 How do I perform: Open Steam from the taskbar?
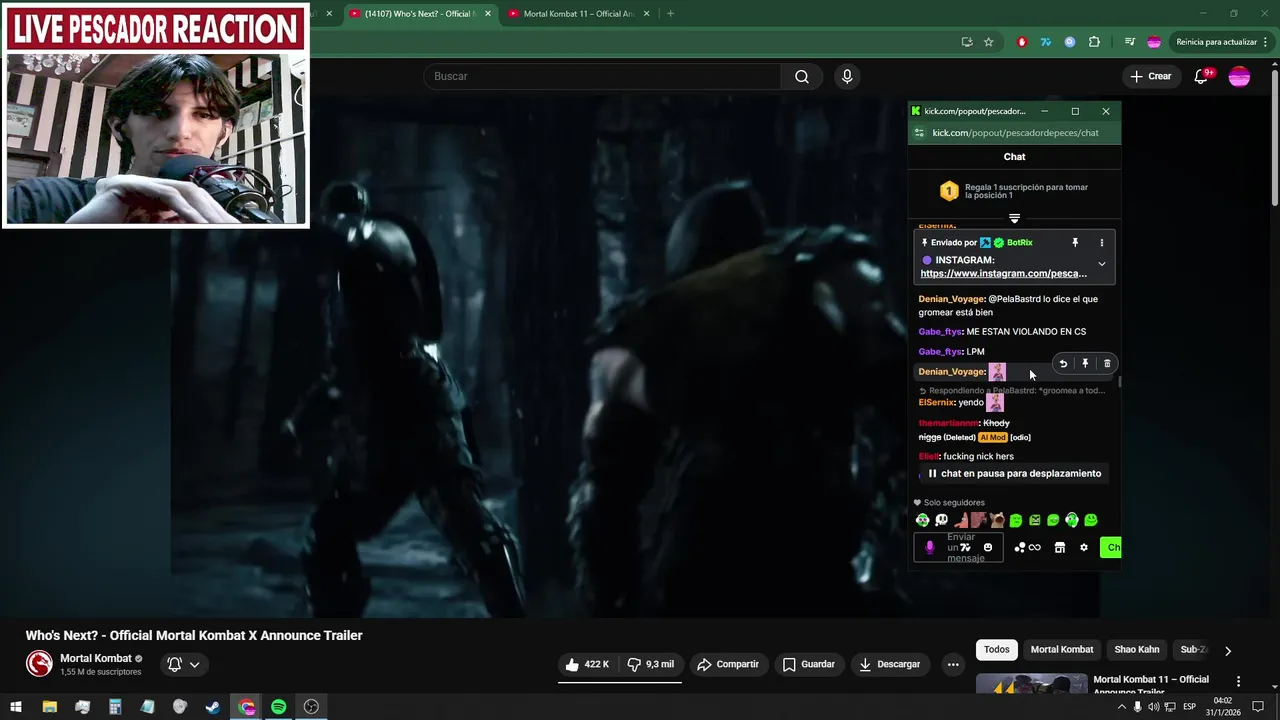[213, 707]
